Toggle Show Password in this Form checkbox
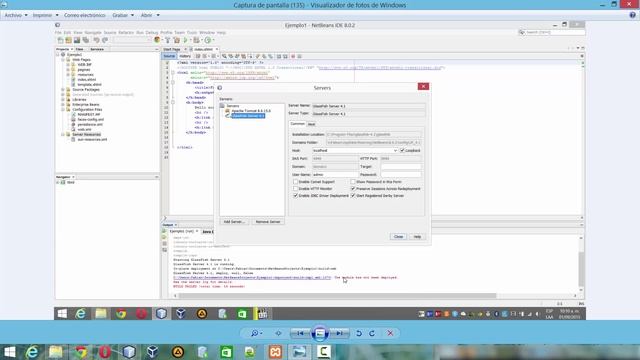Image resolution: width=640 pixels, height=360 pixels. (x=353, y=182)
